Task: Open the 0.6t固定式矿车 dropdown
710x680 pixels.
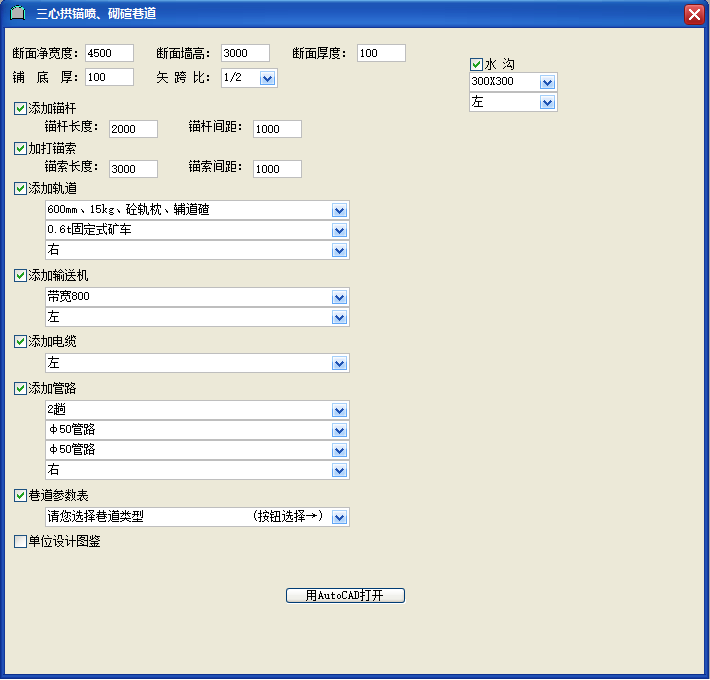Action: 339,230
